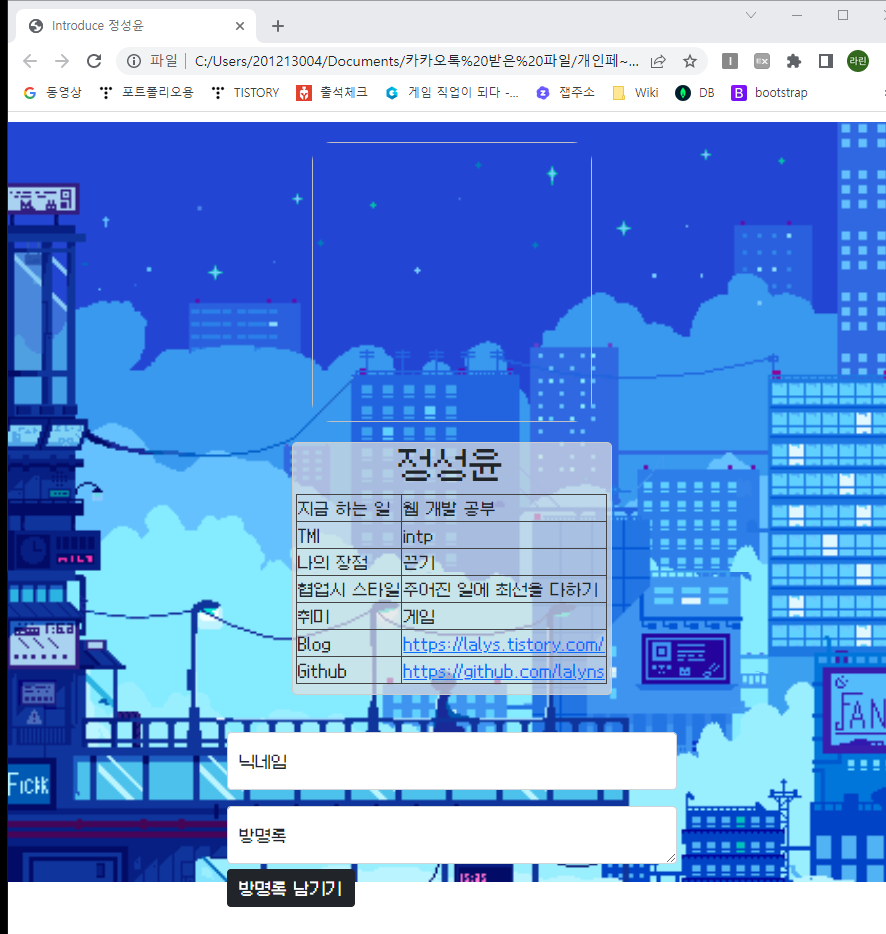Open the first dark square extension icon
This screenshot has width=886, height=934.
[x=730, y=61]
